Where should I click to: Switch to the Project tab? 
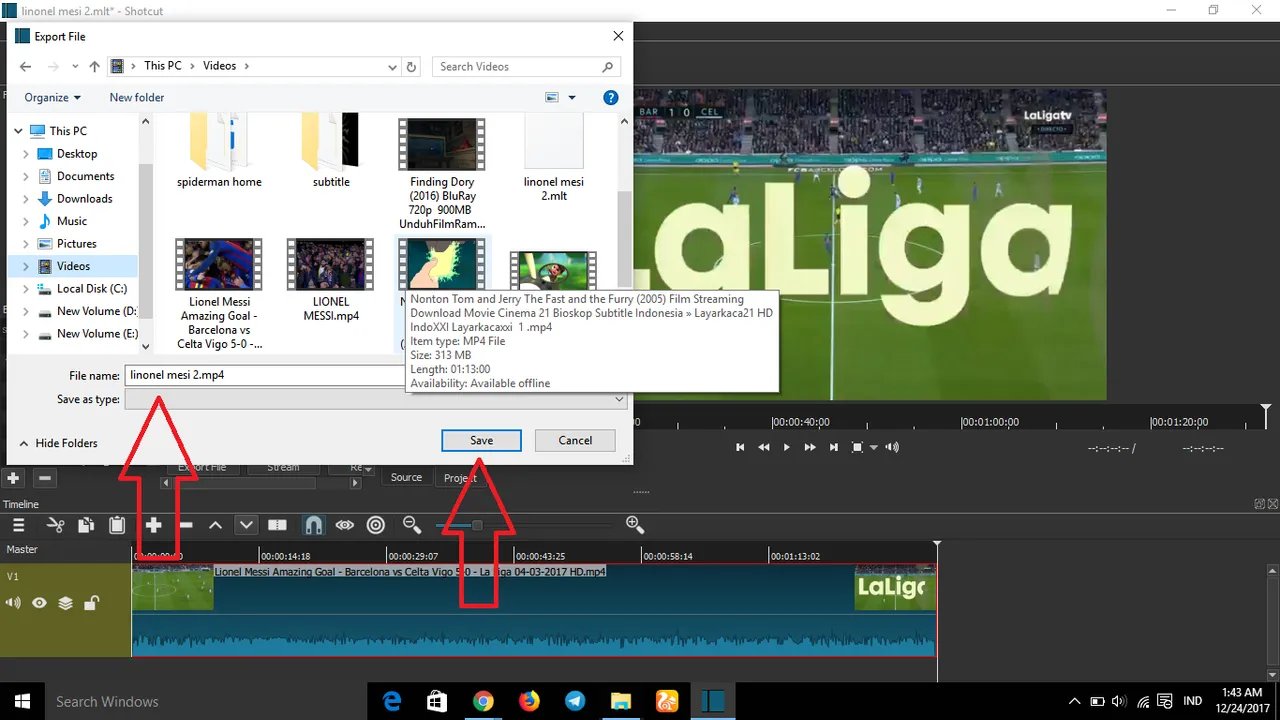coord(461,478)
